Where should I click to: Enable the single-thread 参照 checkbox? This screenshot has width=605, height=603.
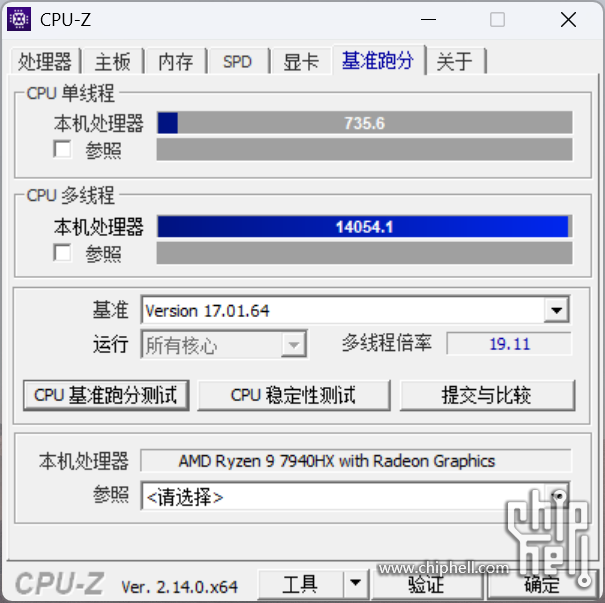pos(62,149)
